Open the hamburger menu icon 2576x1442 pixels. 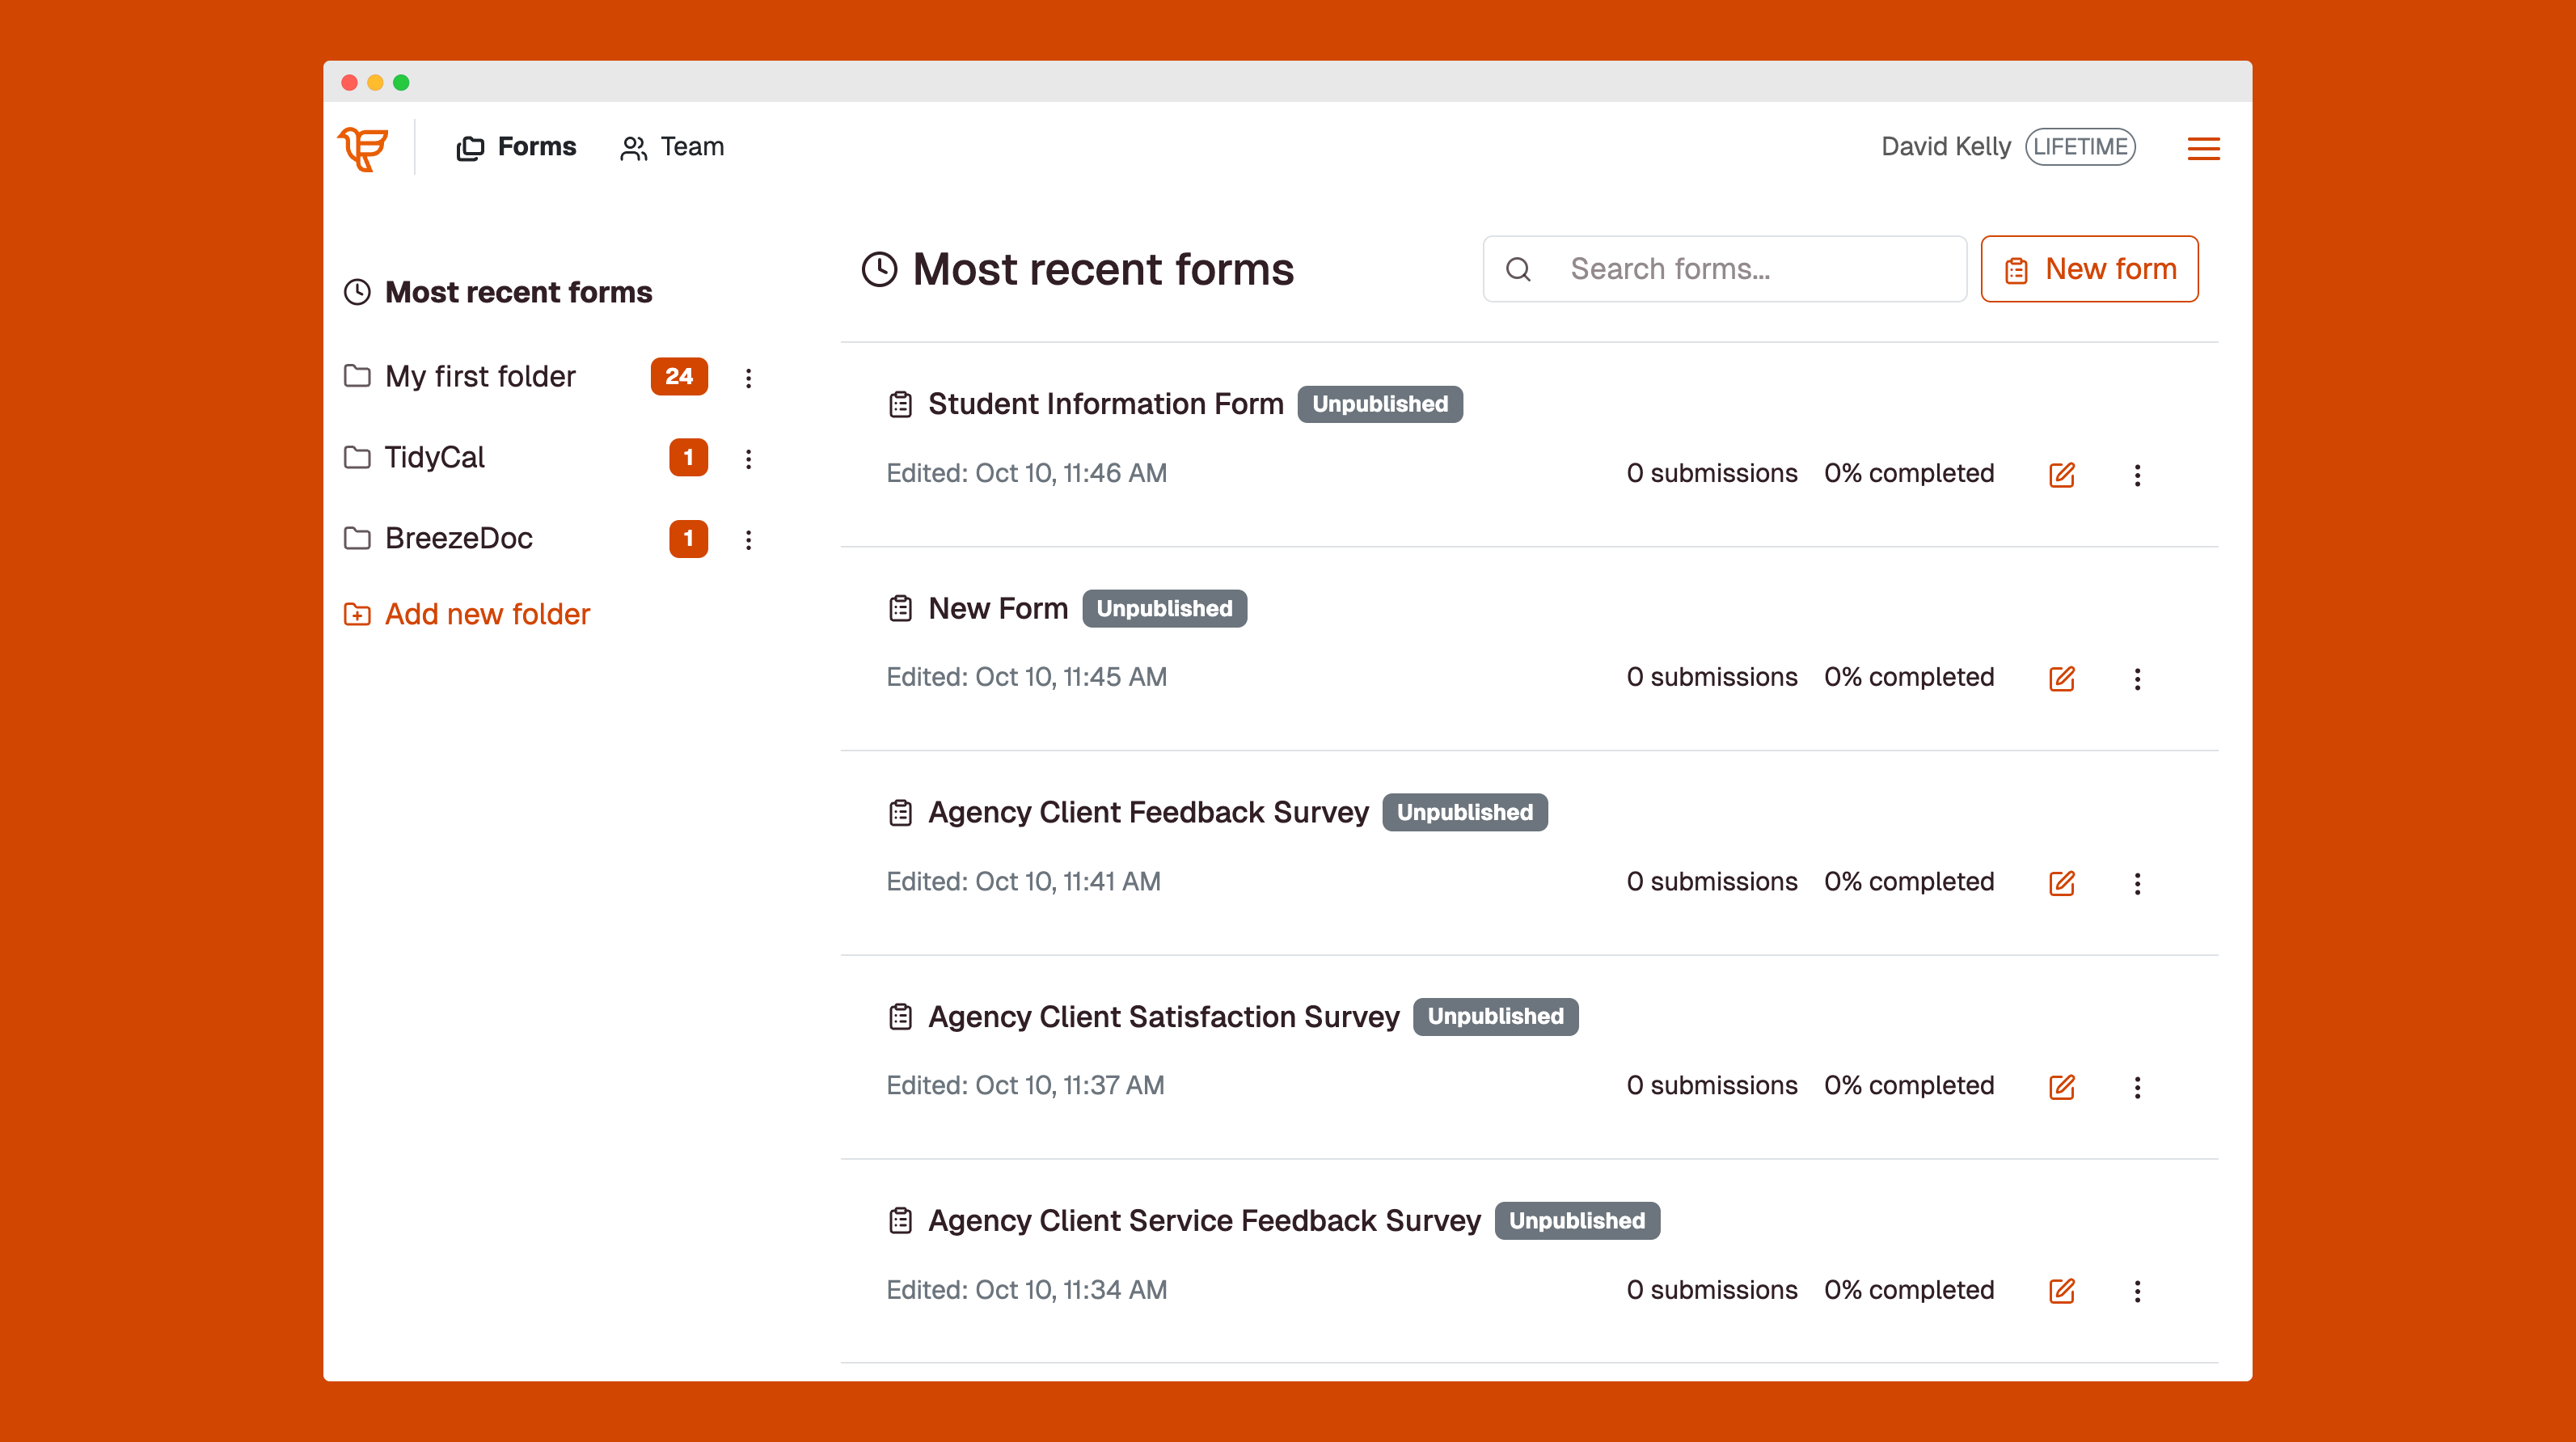tap(2203, 148)
